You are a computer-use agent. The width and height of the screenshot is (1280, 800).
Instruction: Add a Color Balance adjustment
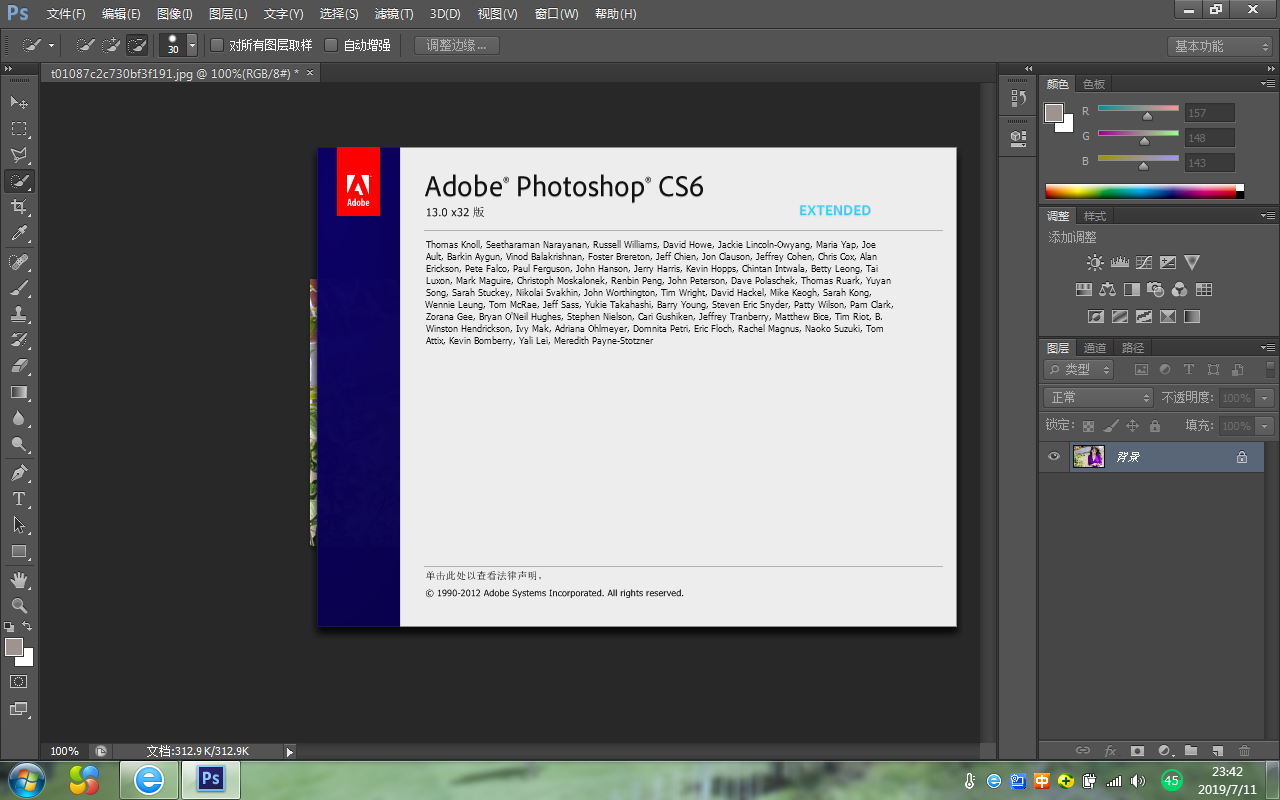[1107, 290]
